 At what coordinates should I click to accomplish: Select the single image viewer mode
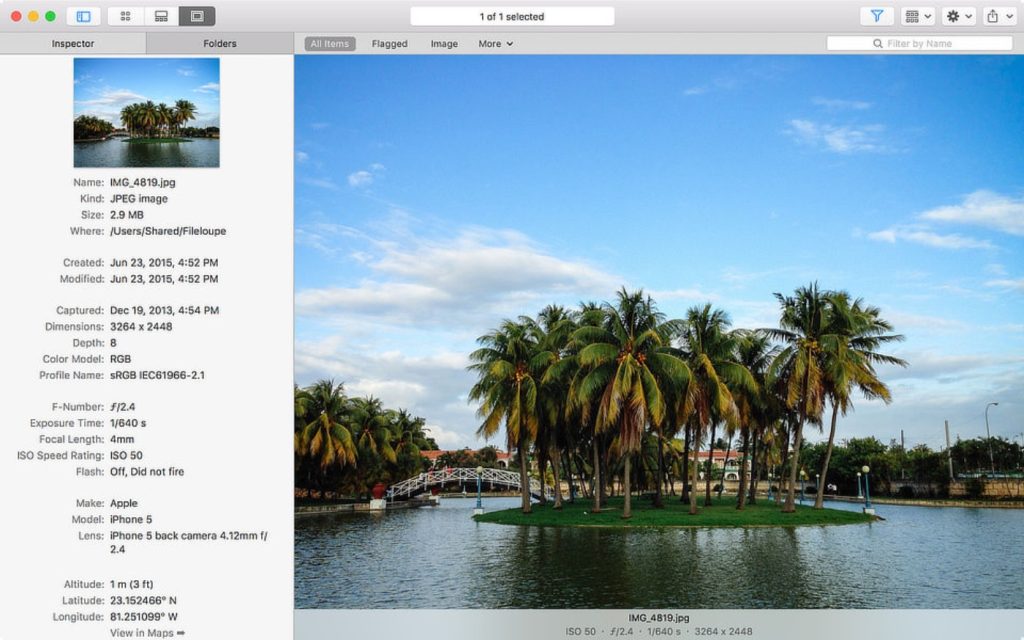tap(196, 16)
